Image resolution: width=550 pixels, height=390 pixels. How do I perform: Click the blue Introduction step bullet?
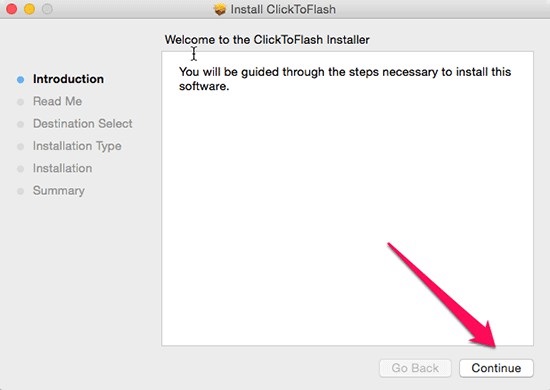20,80
